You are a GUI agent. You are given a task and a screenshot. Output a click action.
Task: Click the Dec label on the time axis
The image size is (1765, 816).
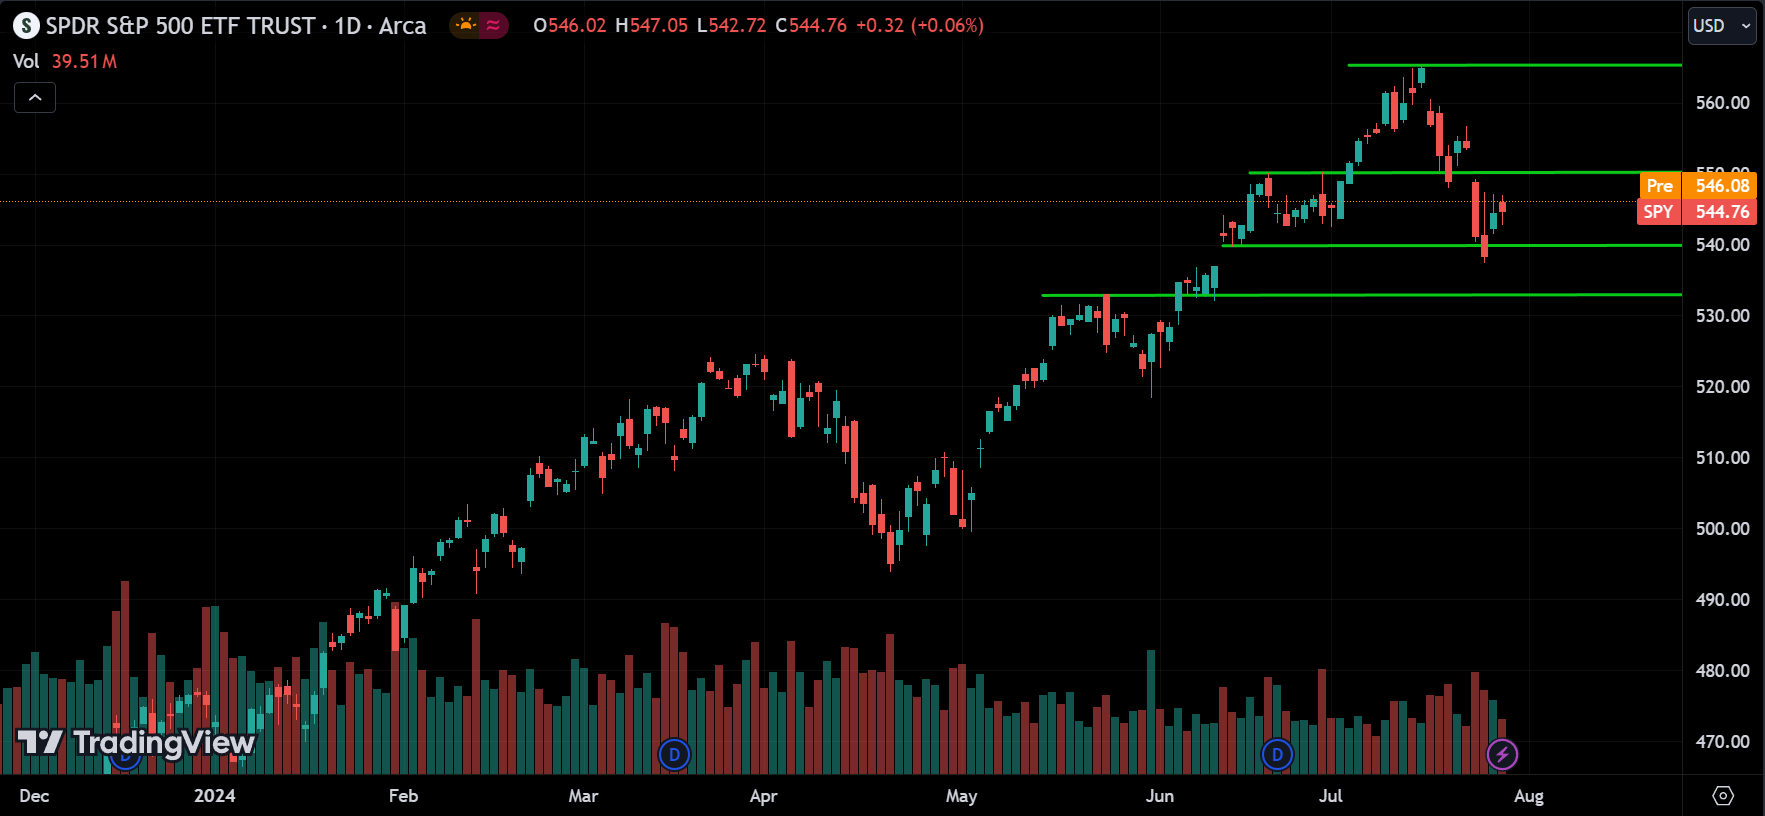tap(34, 796)
